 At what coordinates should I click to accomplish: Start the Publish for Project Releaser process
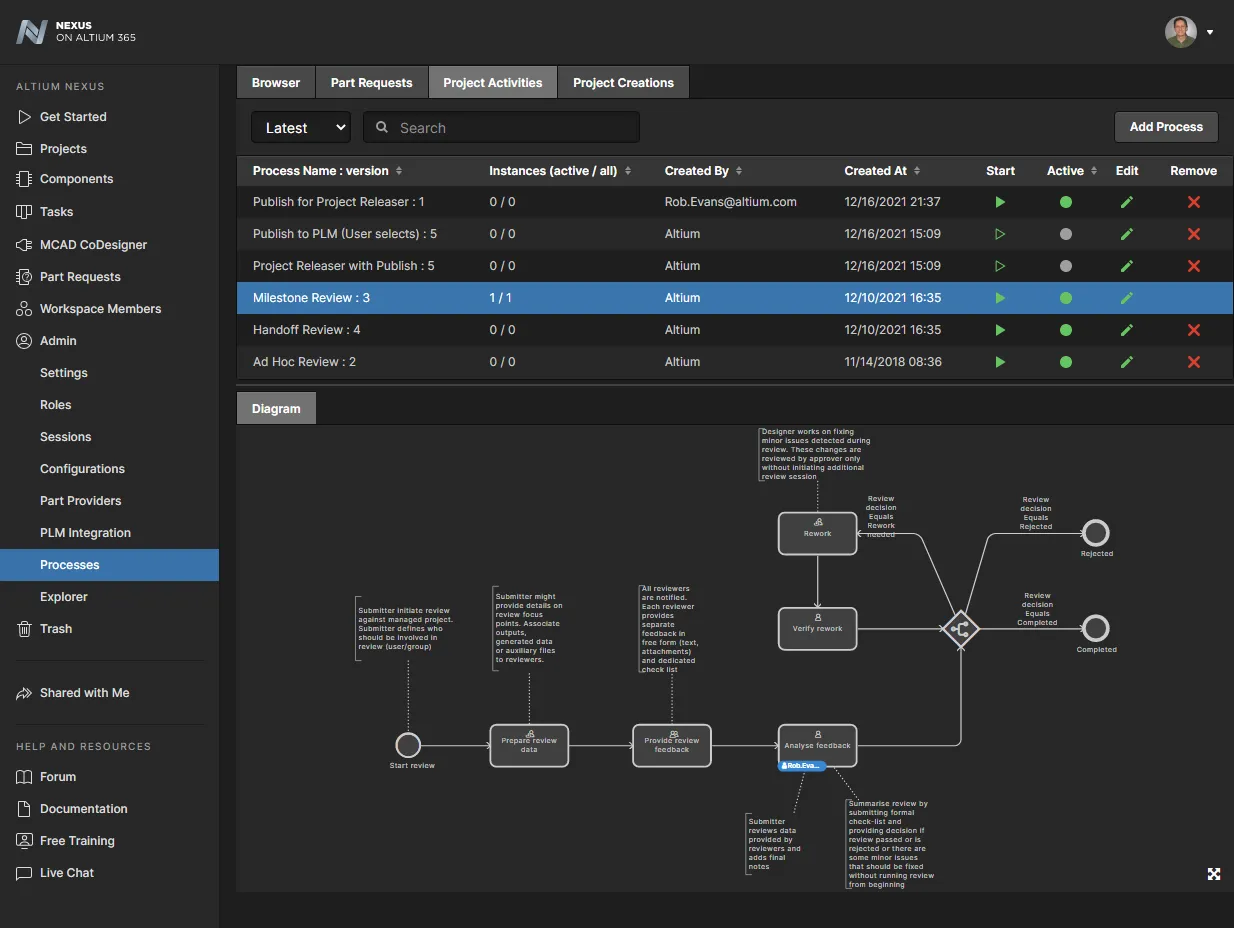(999, 201)
